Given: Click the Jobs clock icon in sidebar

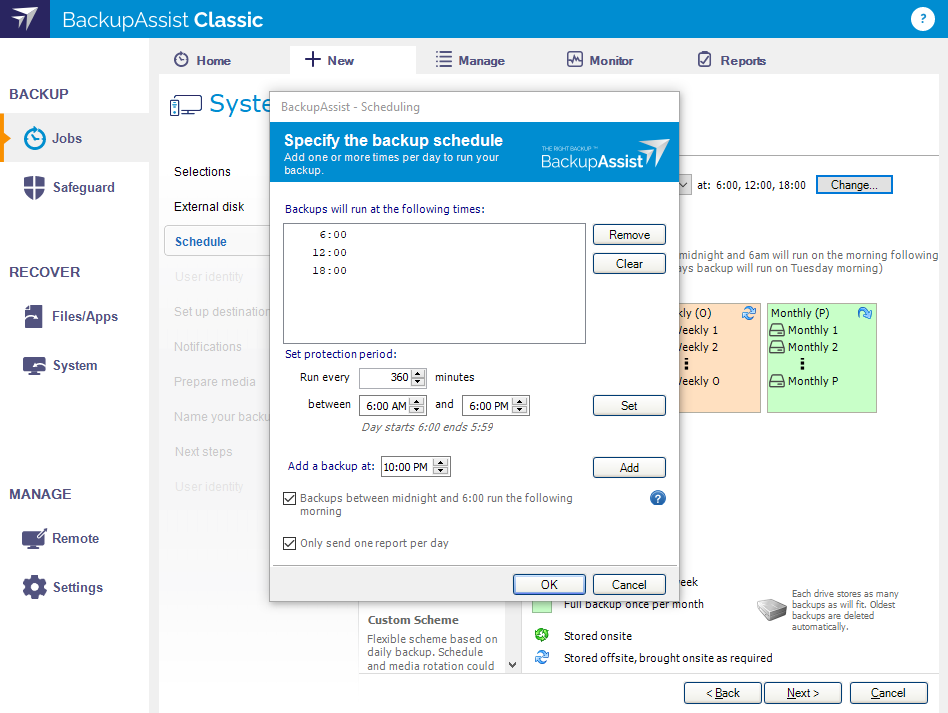Looking at the screenshot, I should (x=34, y=138).
